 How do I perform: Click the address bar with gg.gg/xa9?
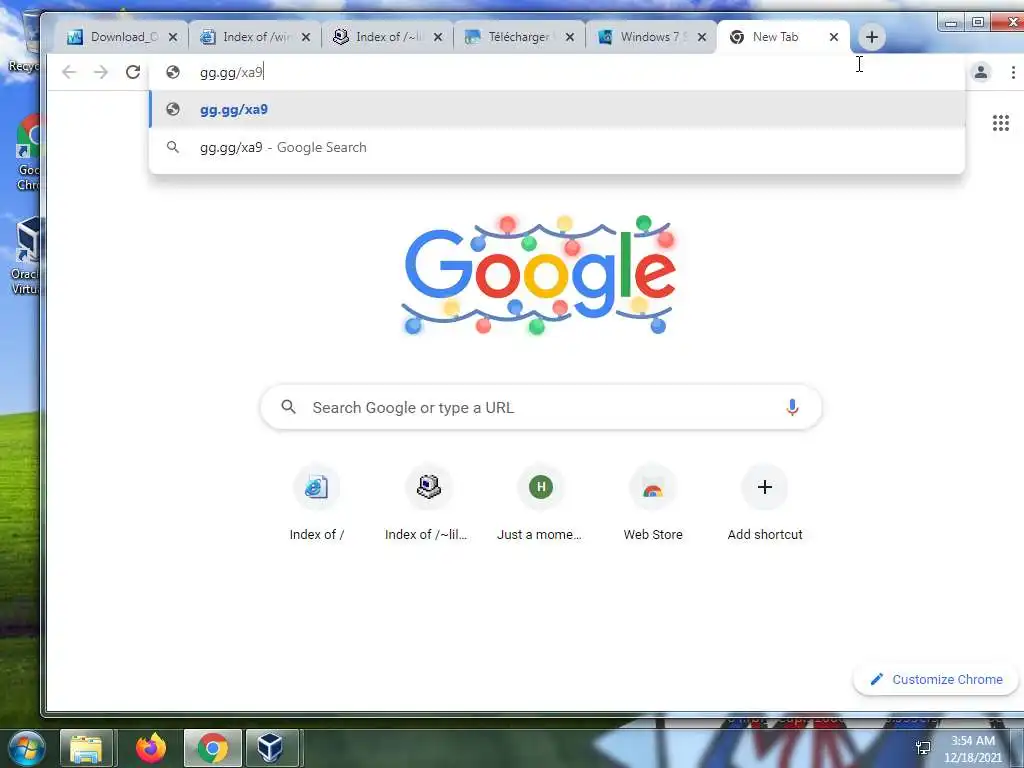pyautogui.click(x=556, y=72)
